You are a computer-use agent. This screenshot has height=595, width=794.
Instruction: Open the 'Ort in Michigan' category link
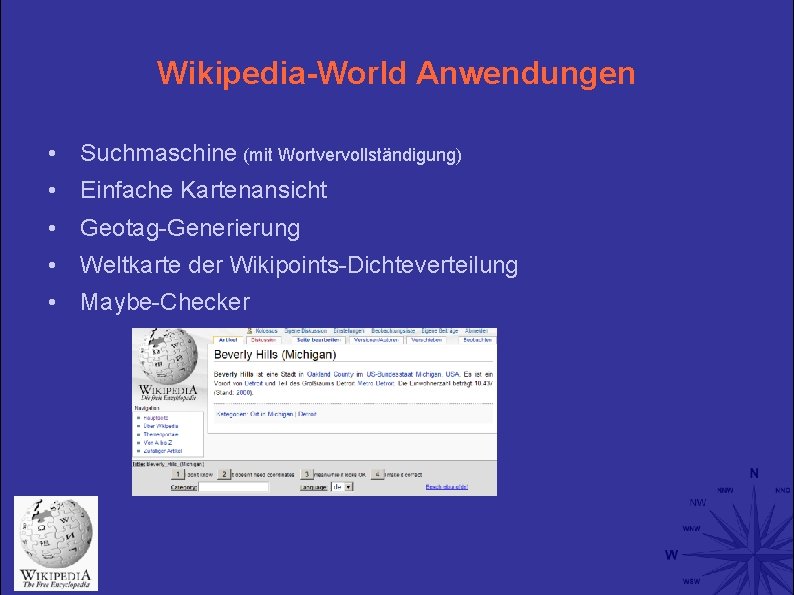tap(271, 414)
